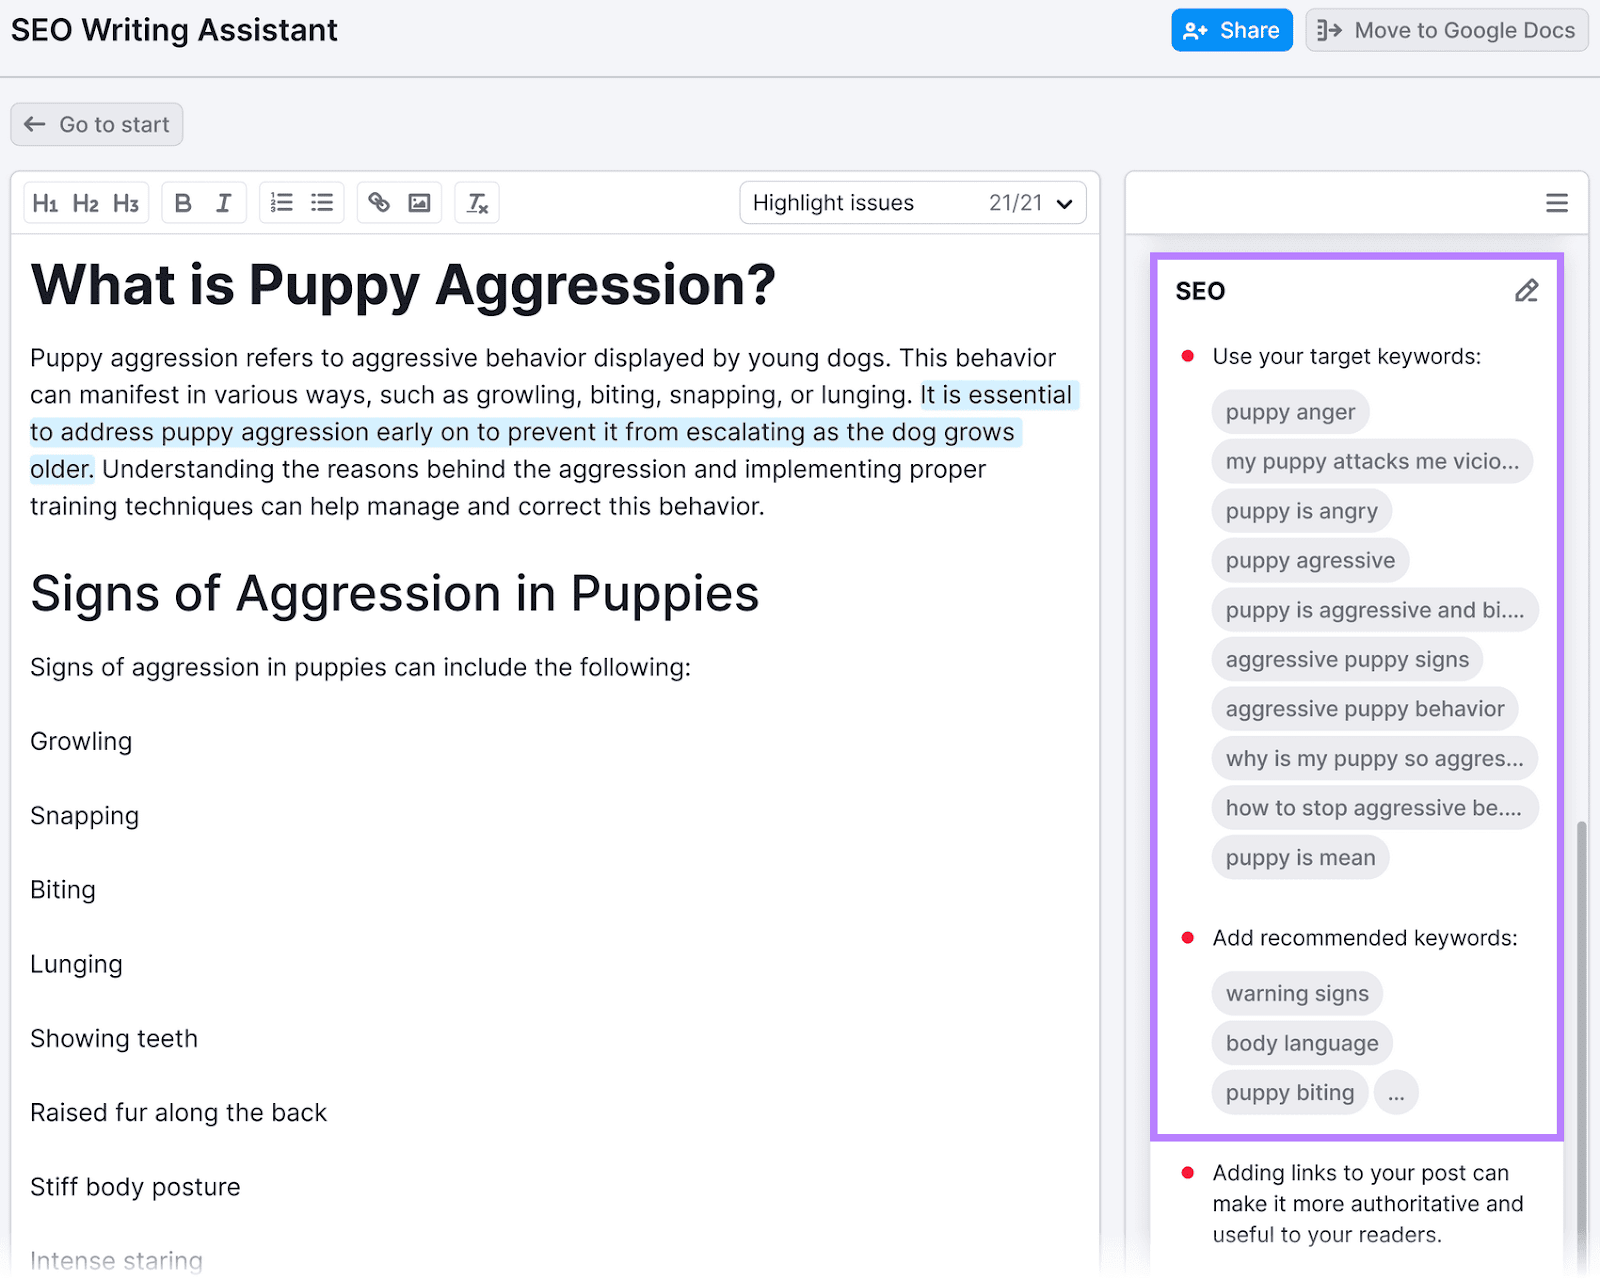Toggle bold text formatting
Screen dimensions: 1600x1279
(183, 202)
